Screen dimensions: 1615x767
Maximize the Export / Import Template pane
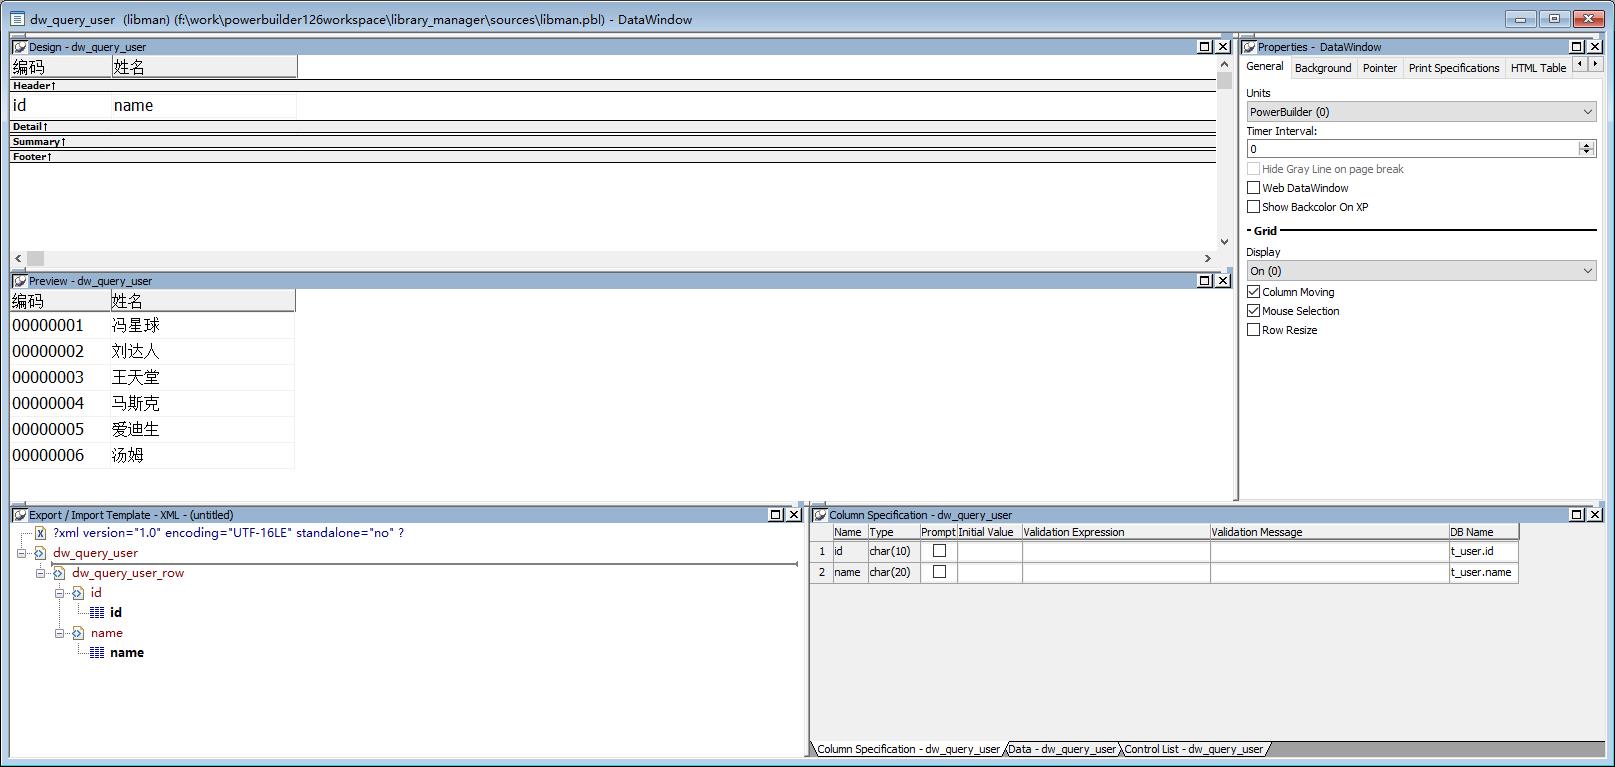[776, 515]
